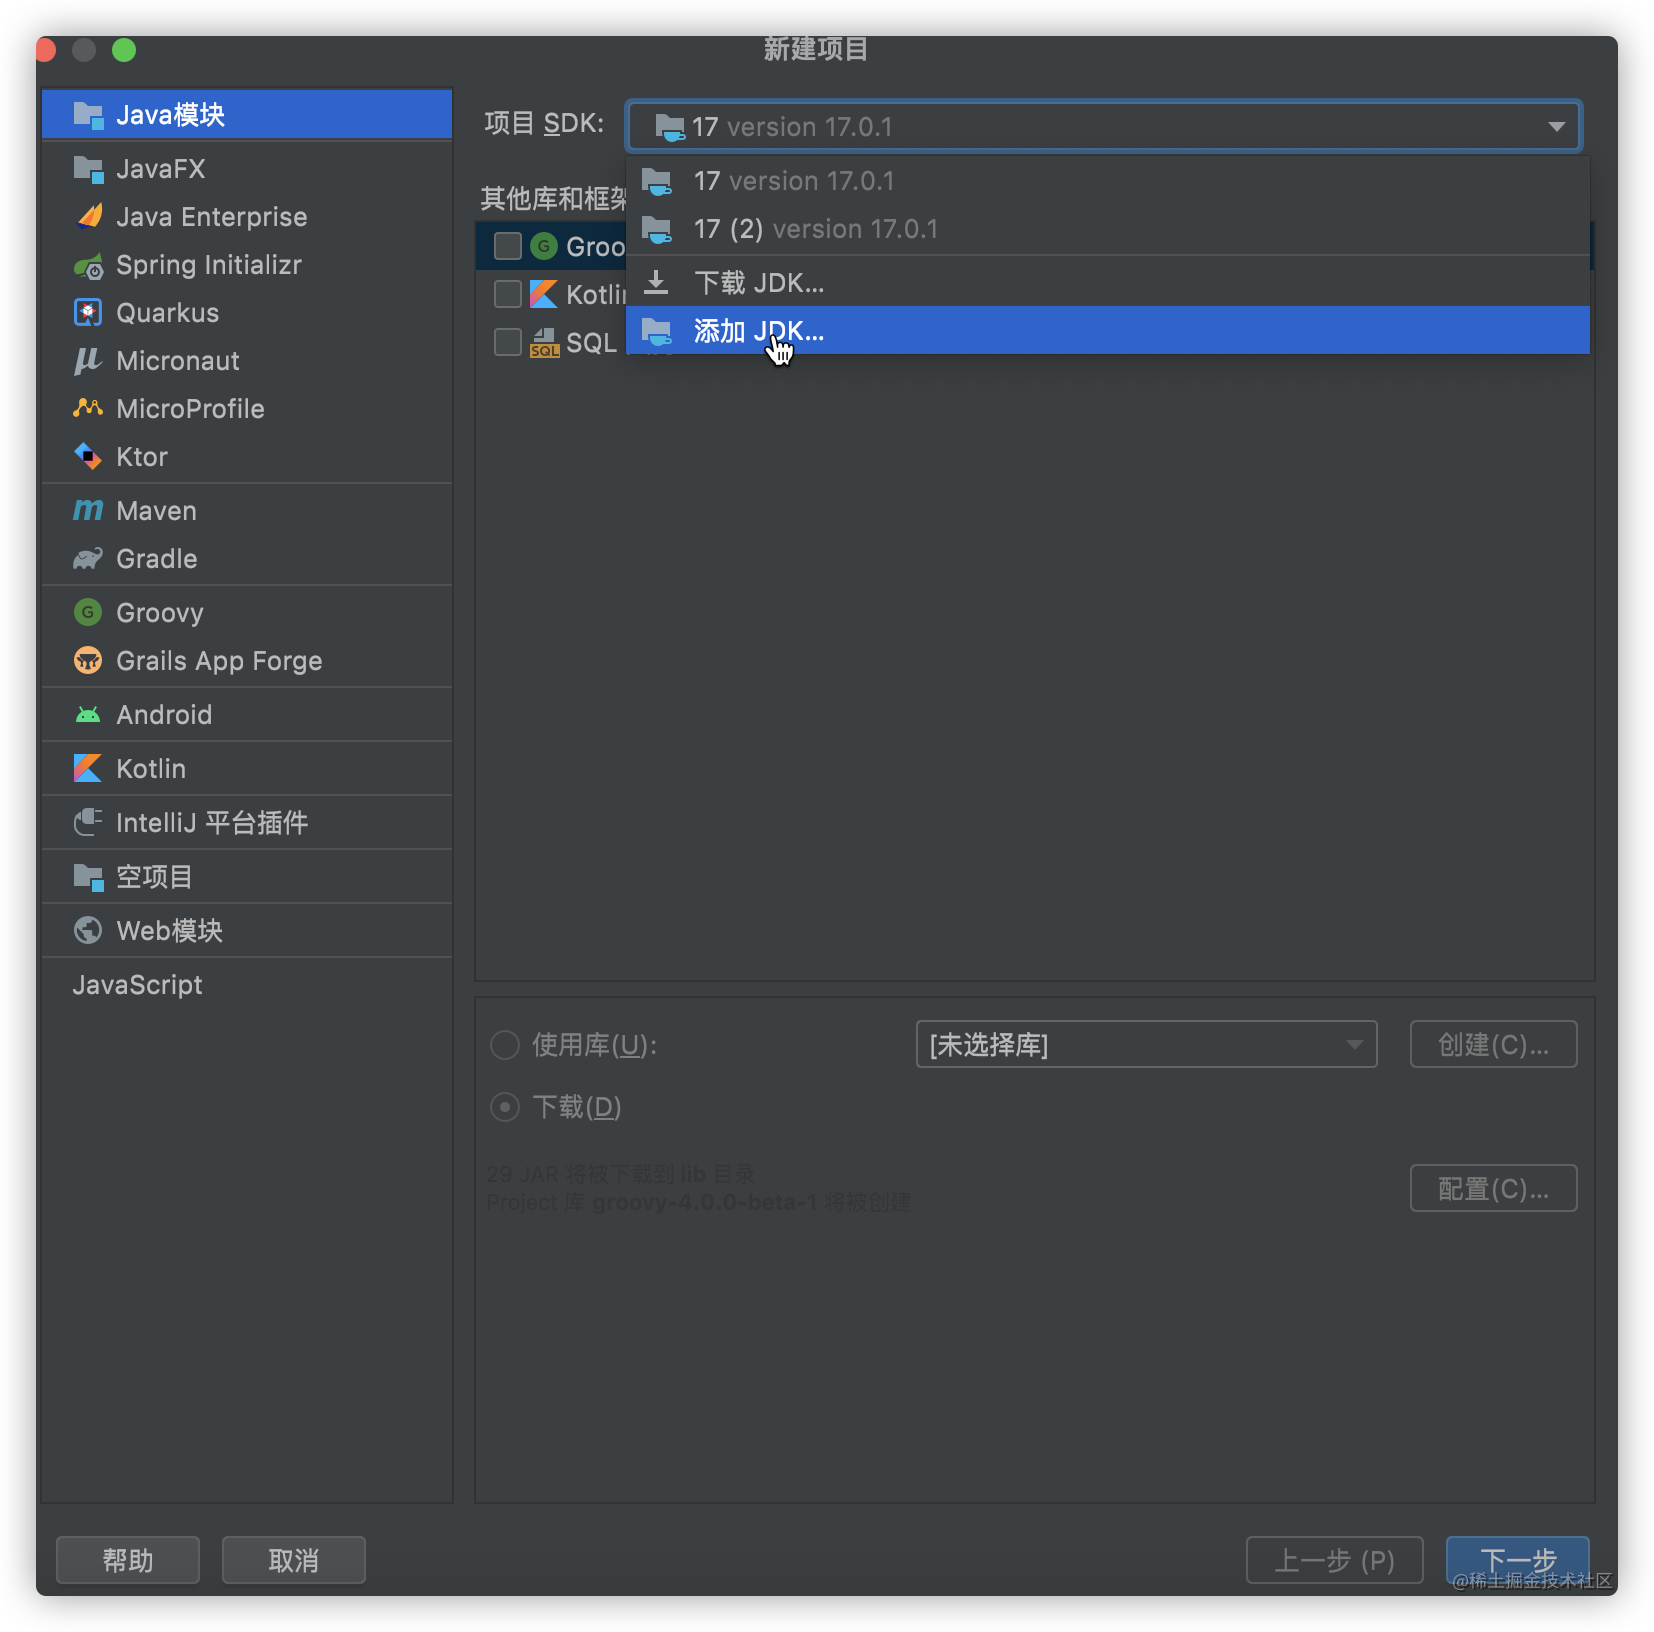Select MicroProfile label
The width and height of the screenshot is (1654, 1632).
click(190, 409)
